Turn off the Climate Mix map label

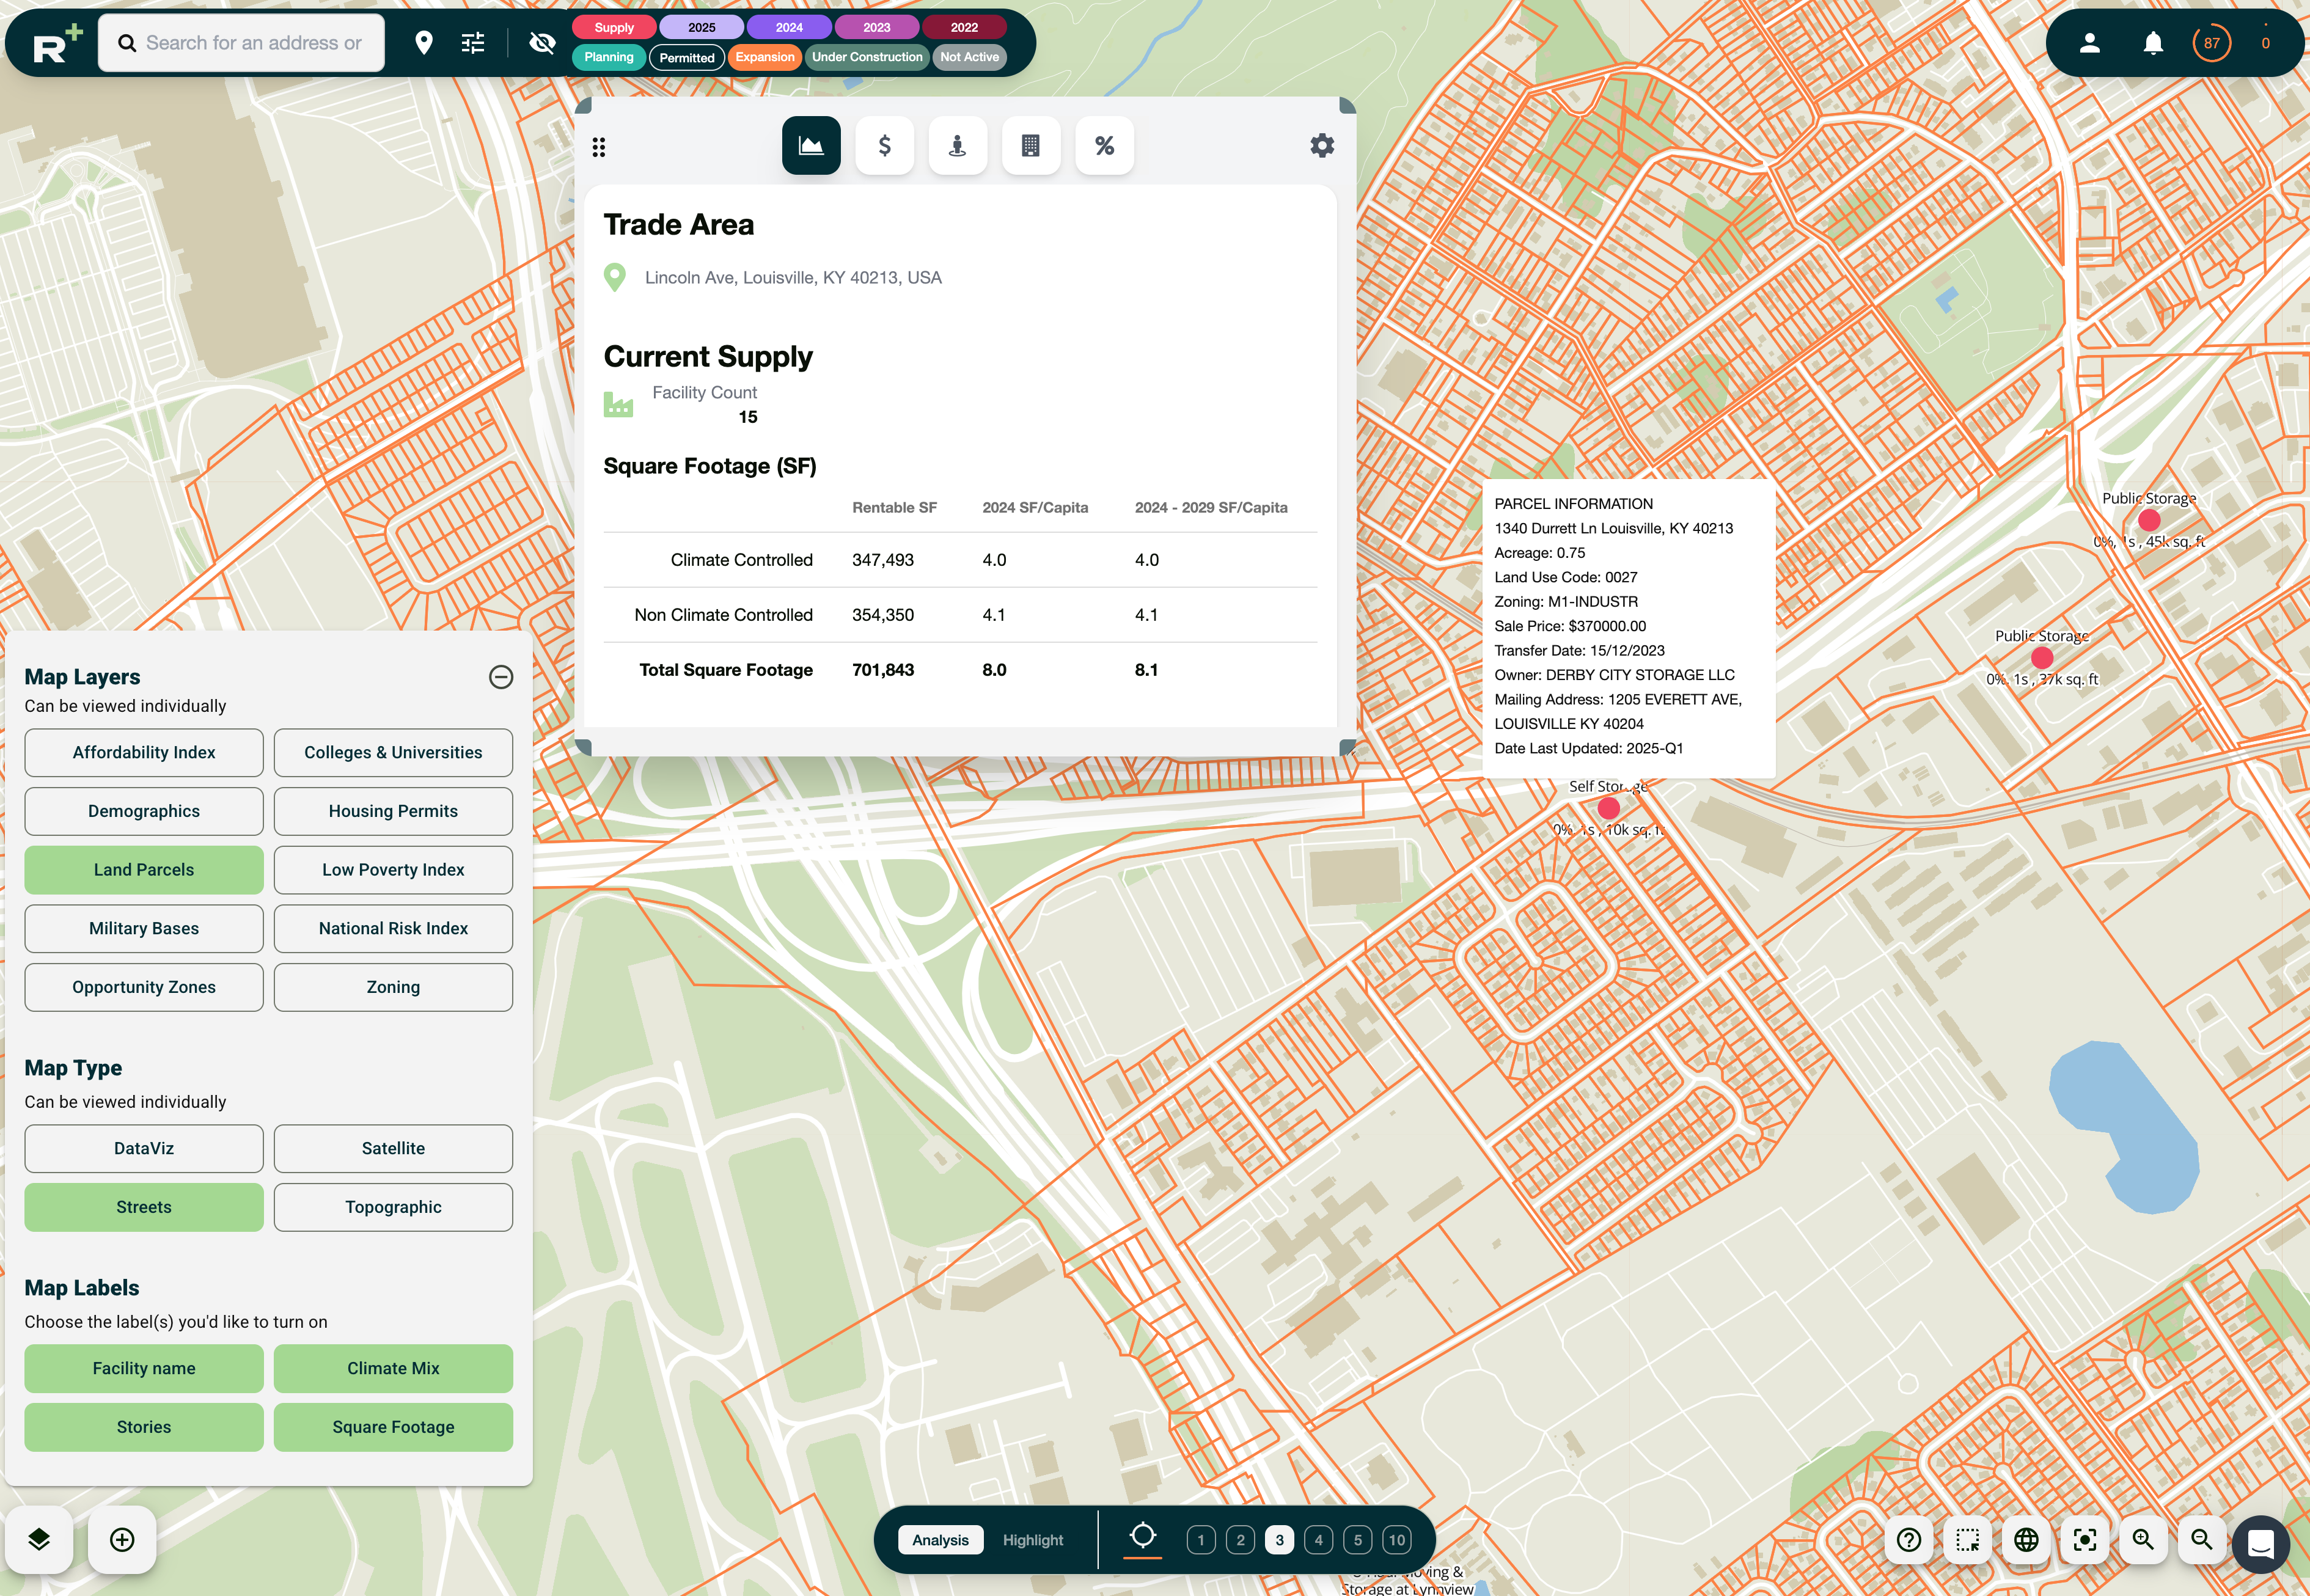point(393,1368)
